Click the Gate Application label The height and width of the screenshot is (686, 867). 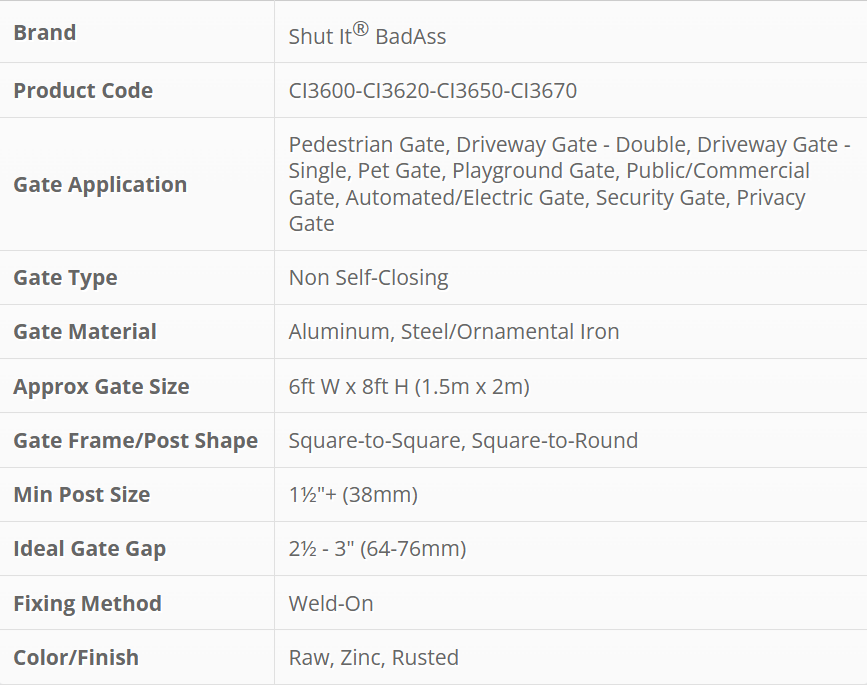pyautogui.click(x=100, y=185)
